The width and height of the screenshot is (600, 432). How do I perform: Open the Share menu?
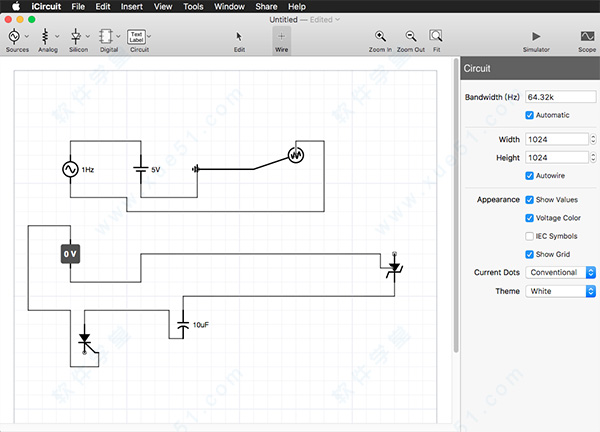(x=266, y=7)
